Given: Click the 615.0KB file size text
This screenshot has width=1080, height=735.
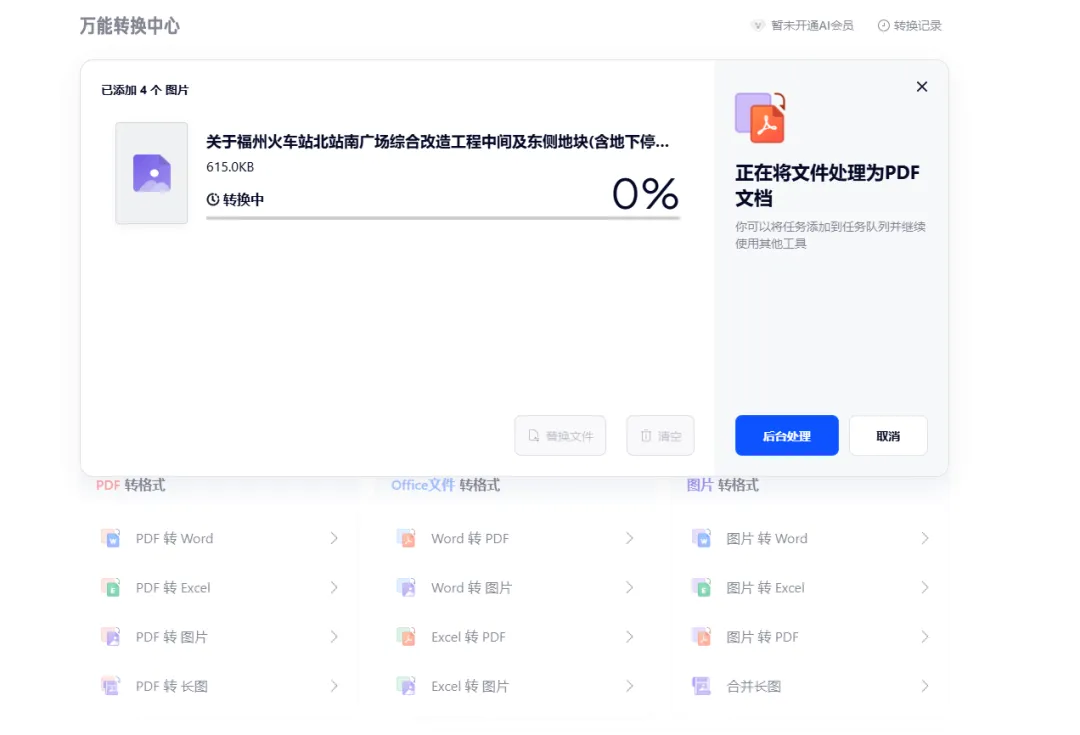Looking at the screenshot, I should pos(230,167).
